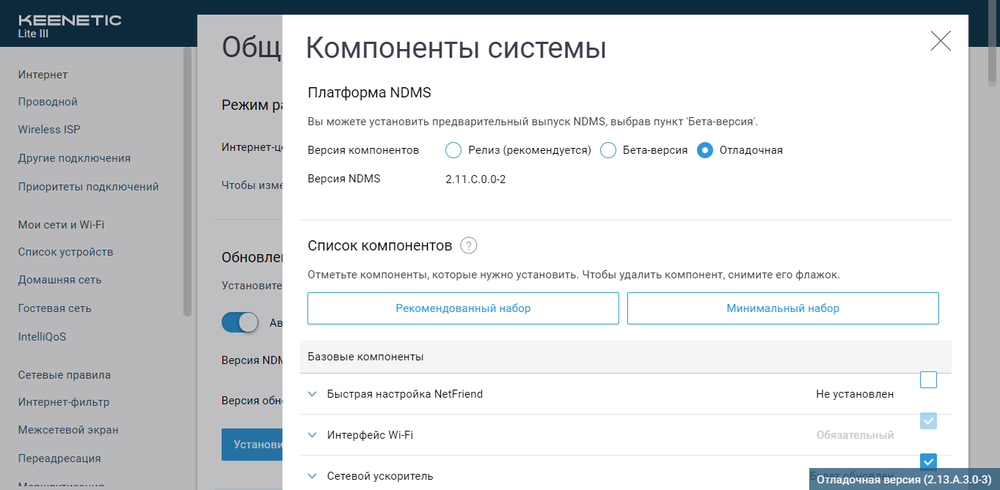
Task: Uncheck the Сетевой ускоритель checkbox
Action: tap(928, 461)
